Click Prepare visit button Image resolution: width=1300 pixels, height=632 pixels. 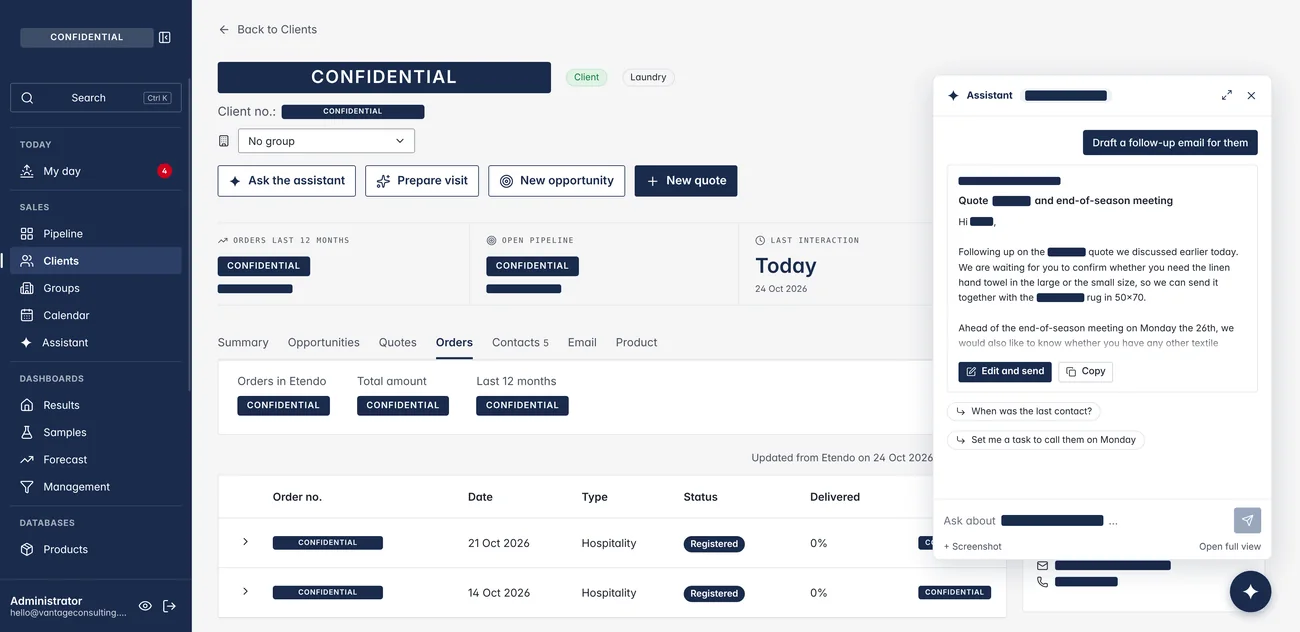point(422,181)
